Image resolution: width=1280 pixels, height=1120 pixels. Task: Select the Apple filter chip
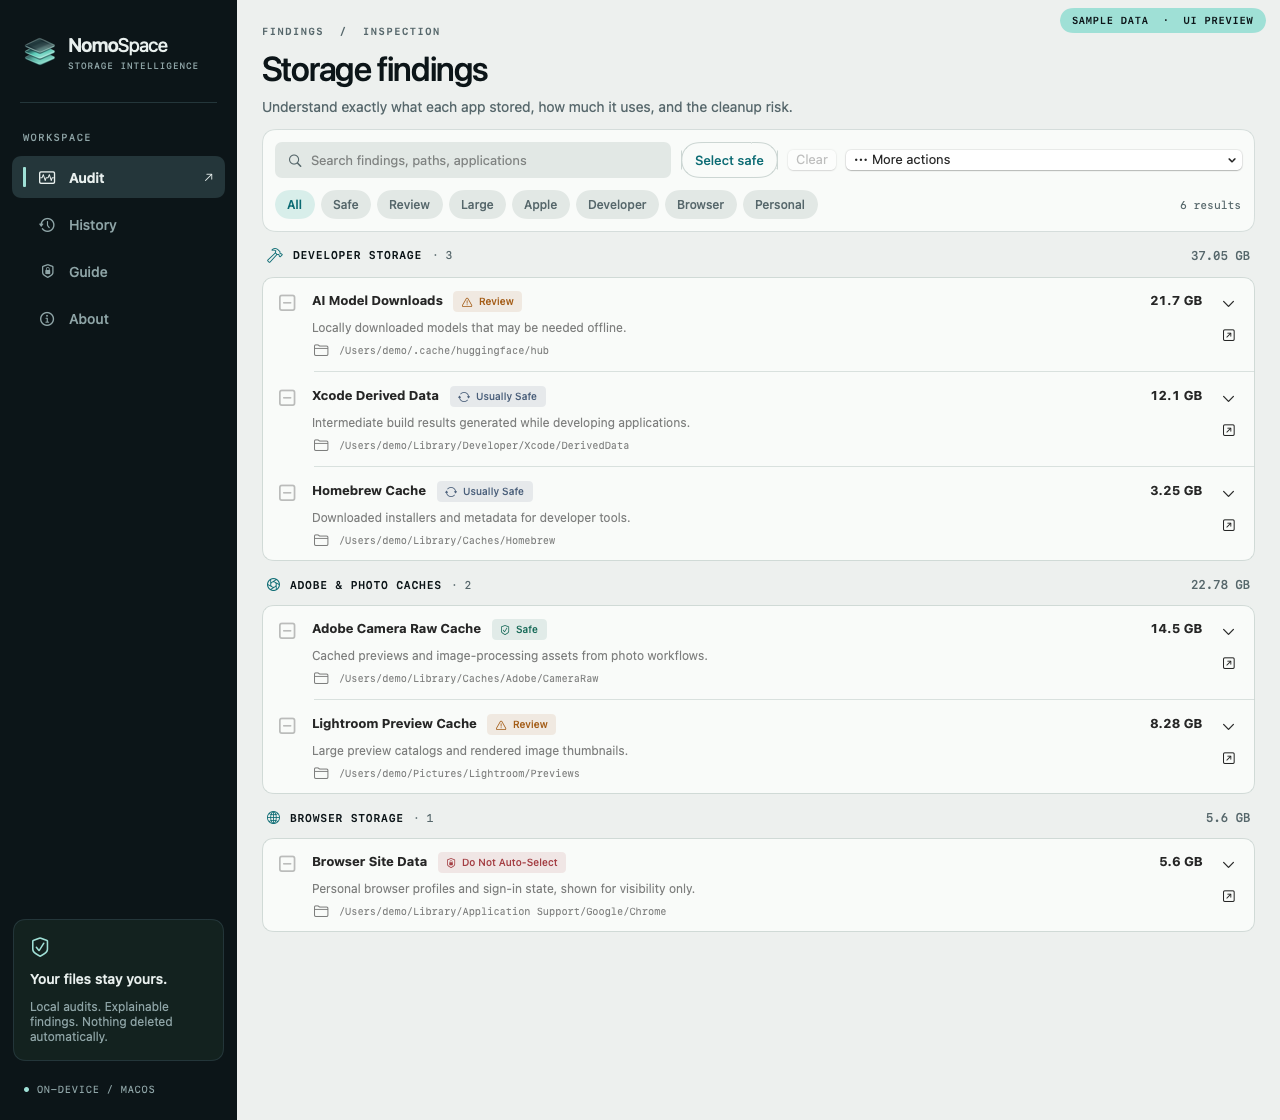coord(541,205)
